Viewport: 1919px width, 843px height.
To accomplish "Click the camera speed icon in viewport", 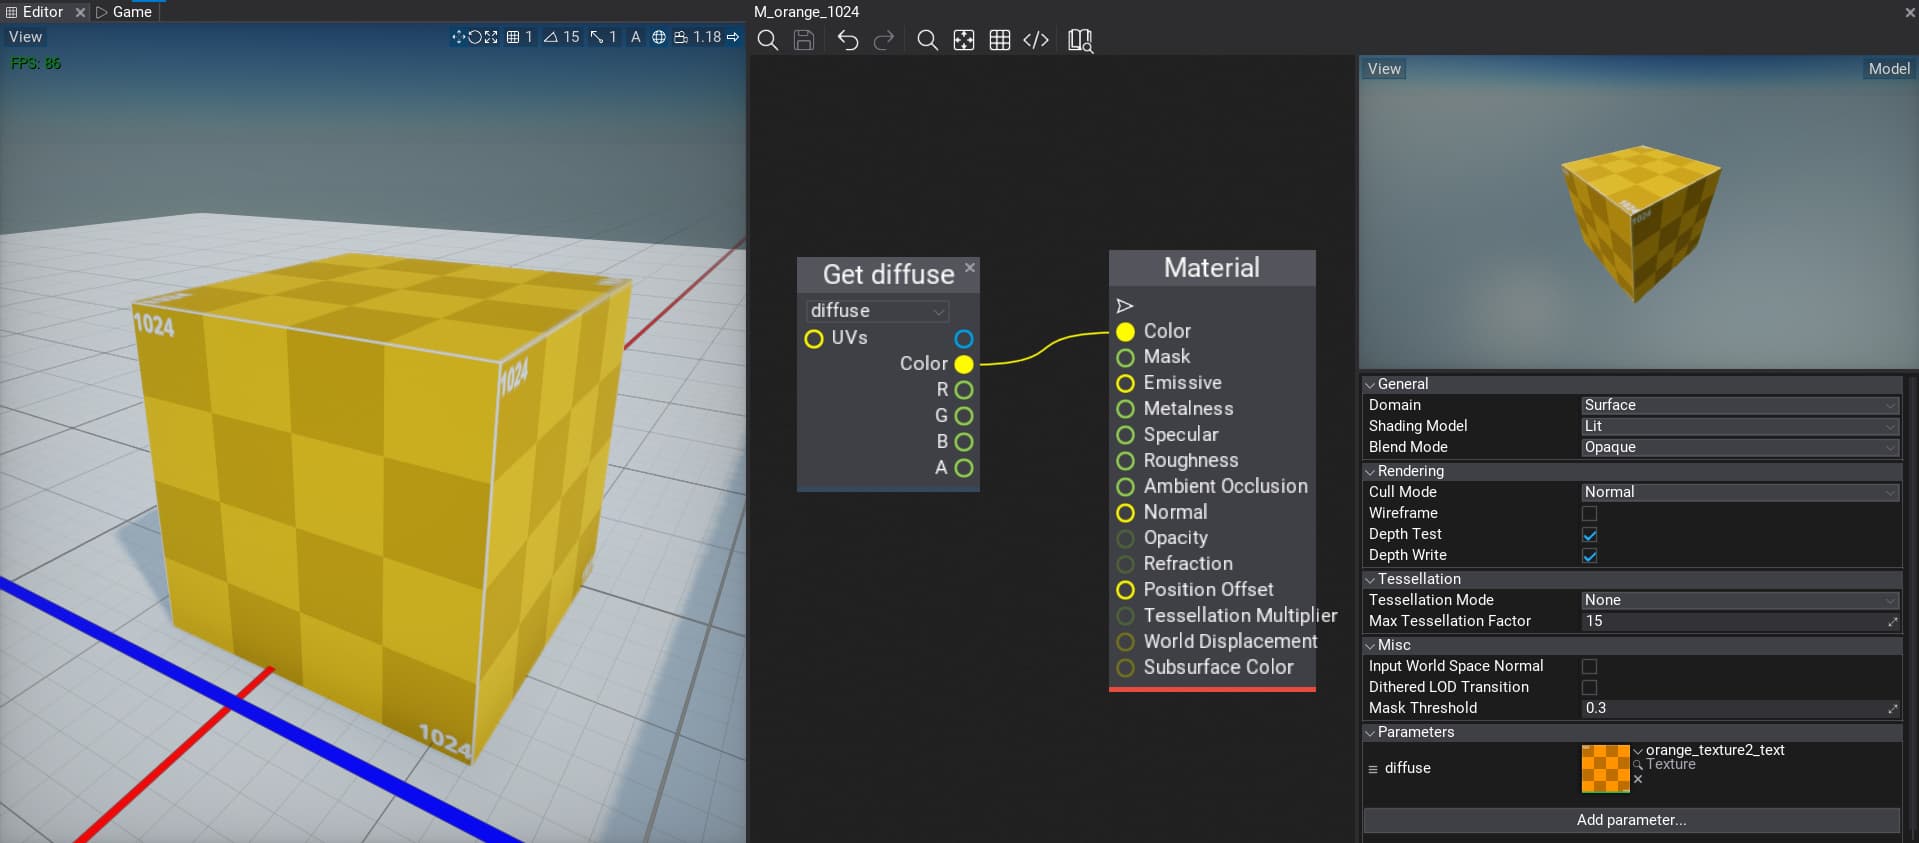I will [681, 37].
